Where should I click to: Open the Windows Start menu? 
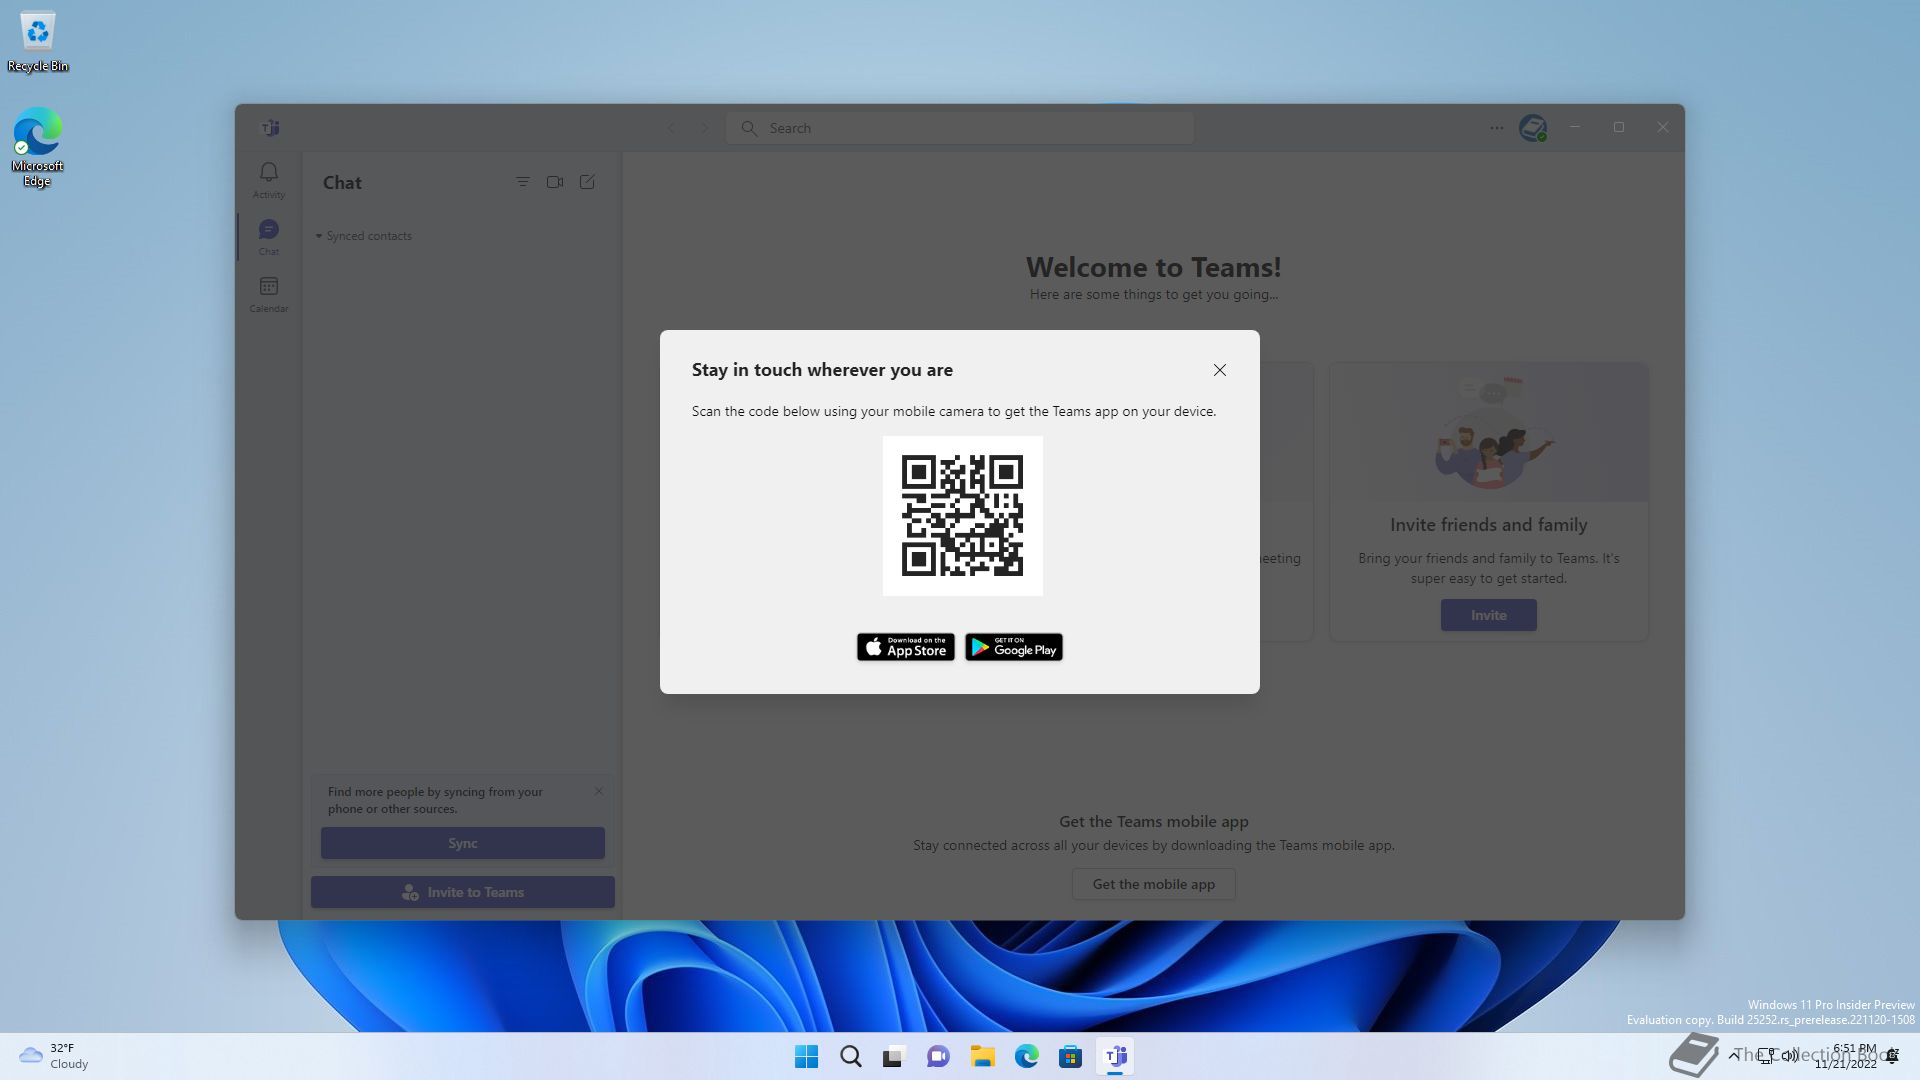[x=806, y=1056]
